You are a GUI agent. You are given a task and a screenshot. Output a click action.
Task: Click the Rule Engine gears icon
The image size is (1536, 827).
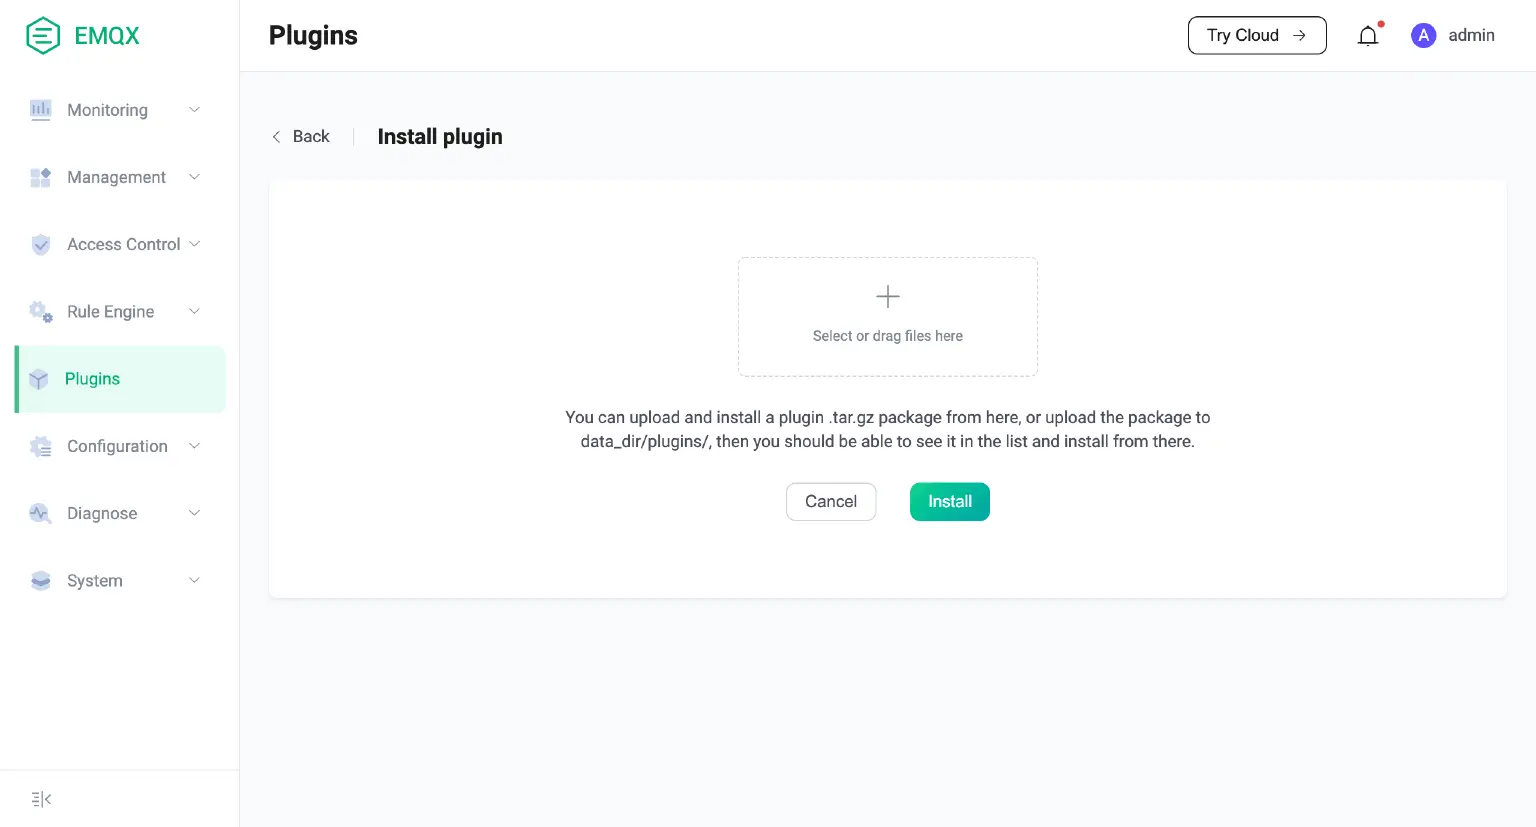click(40, 312)
